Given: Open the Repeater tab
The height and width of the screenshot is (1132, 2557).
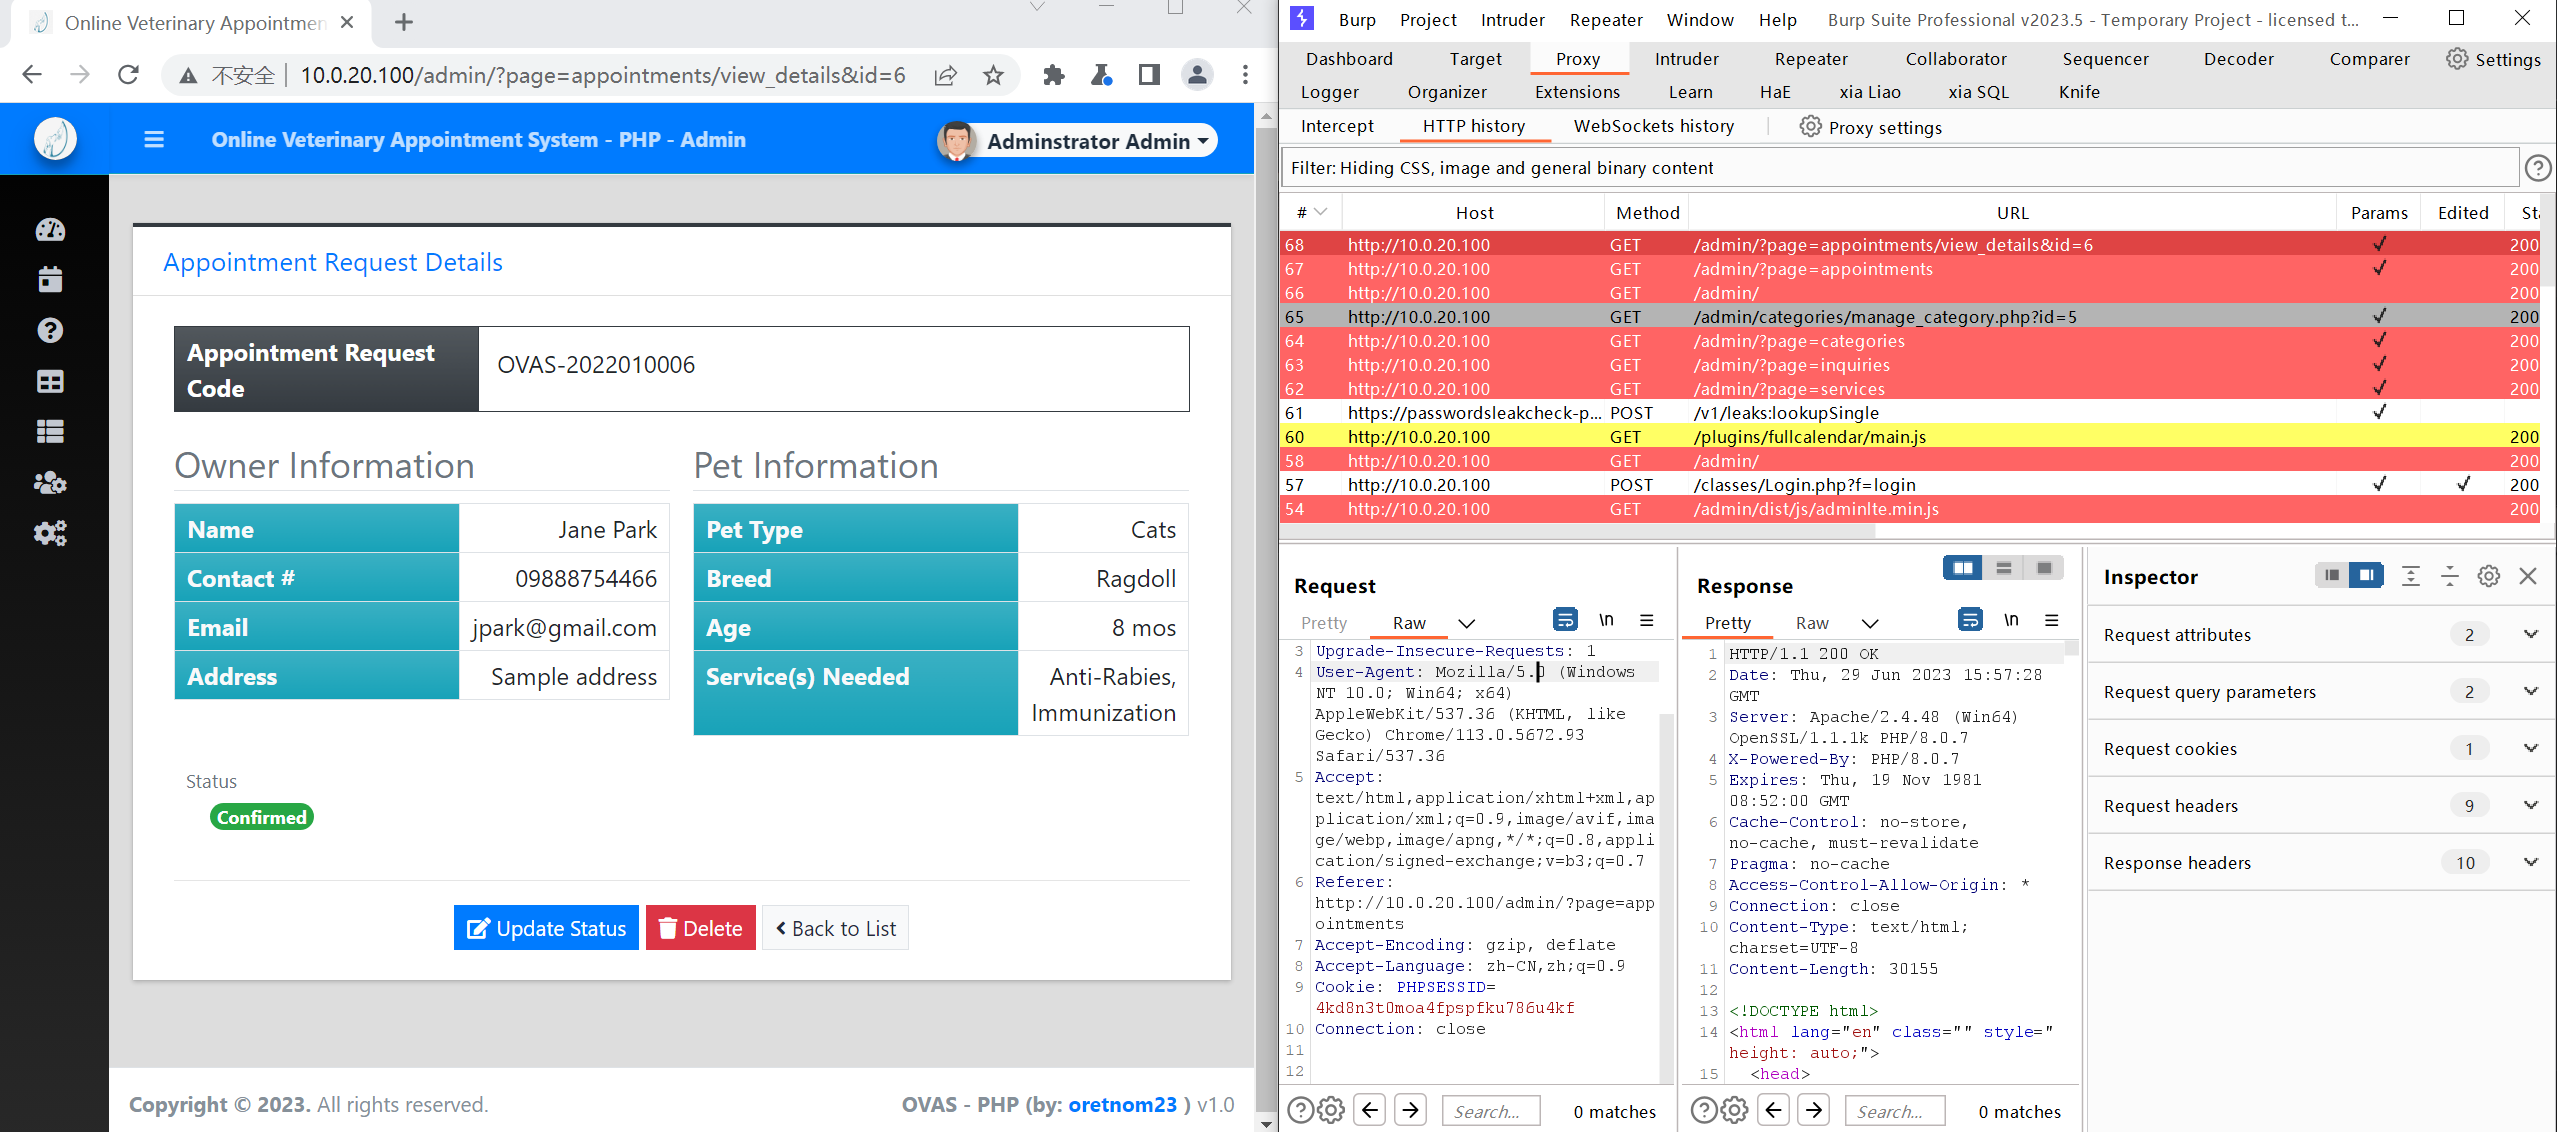Looking at the screenshot, I should [1811, 59].
